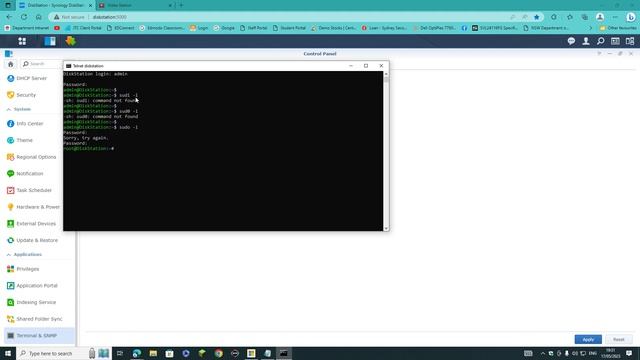The height and width of the screenshot is (360, 640).
Task: Open the DSM search magnifier icon
Action: click(x=600, y=41)
